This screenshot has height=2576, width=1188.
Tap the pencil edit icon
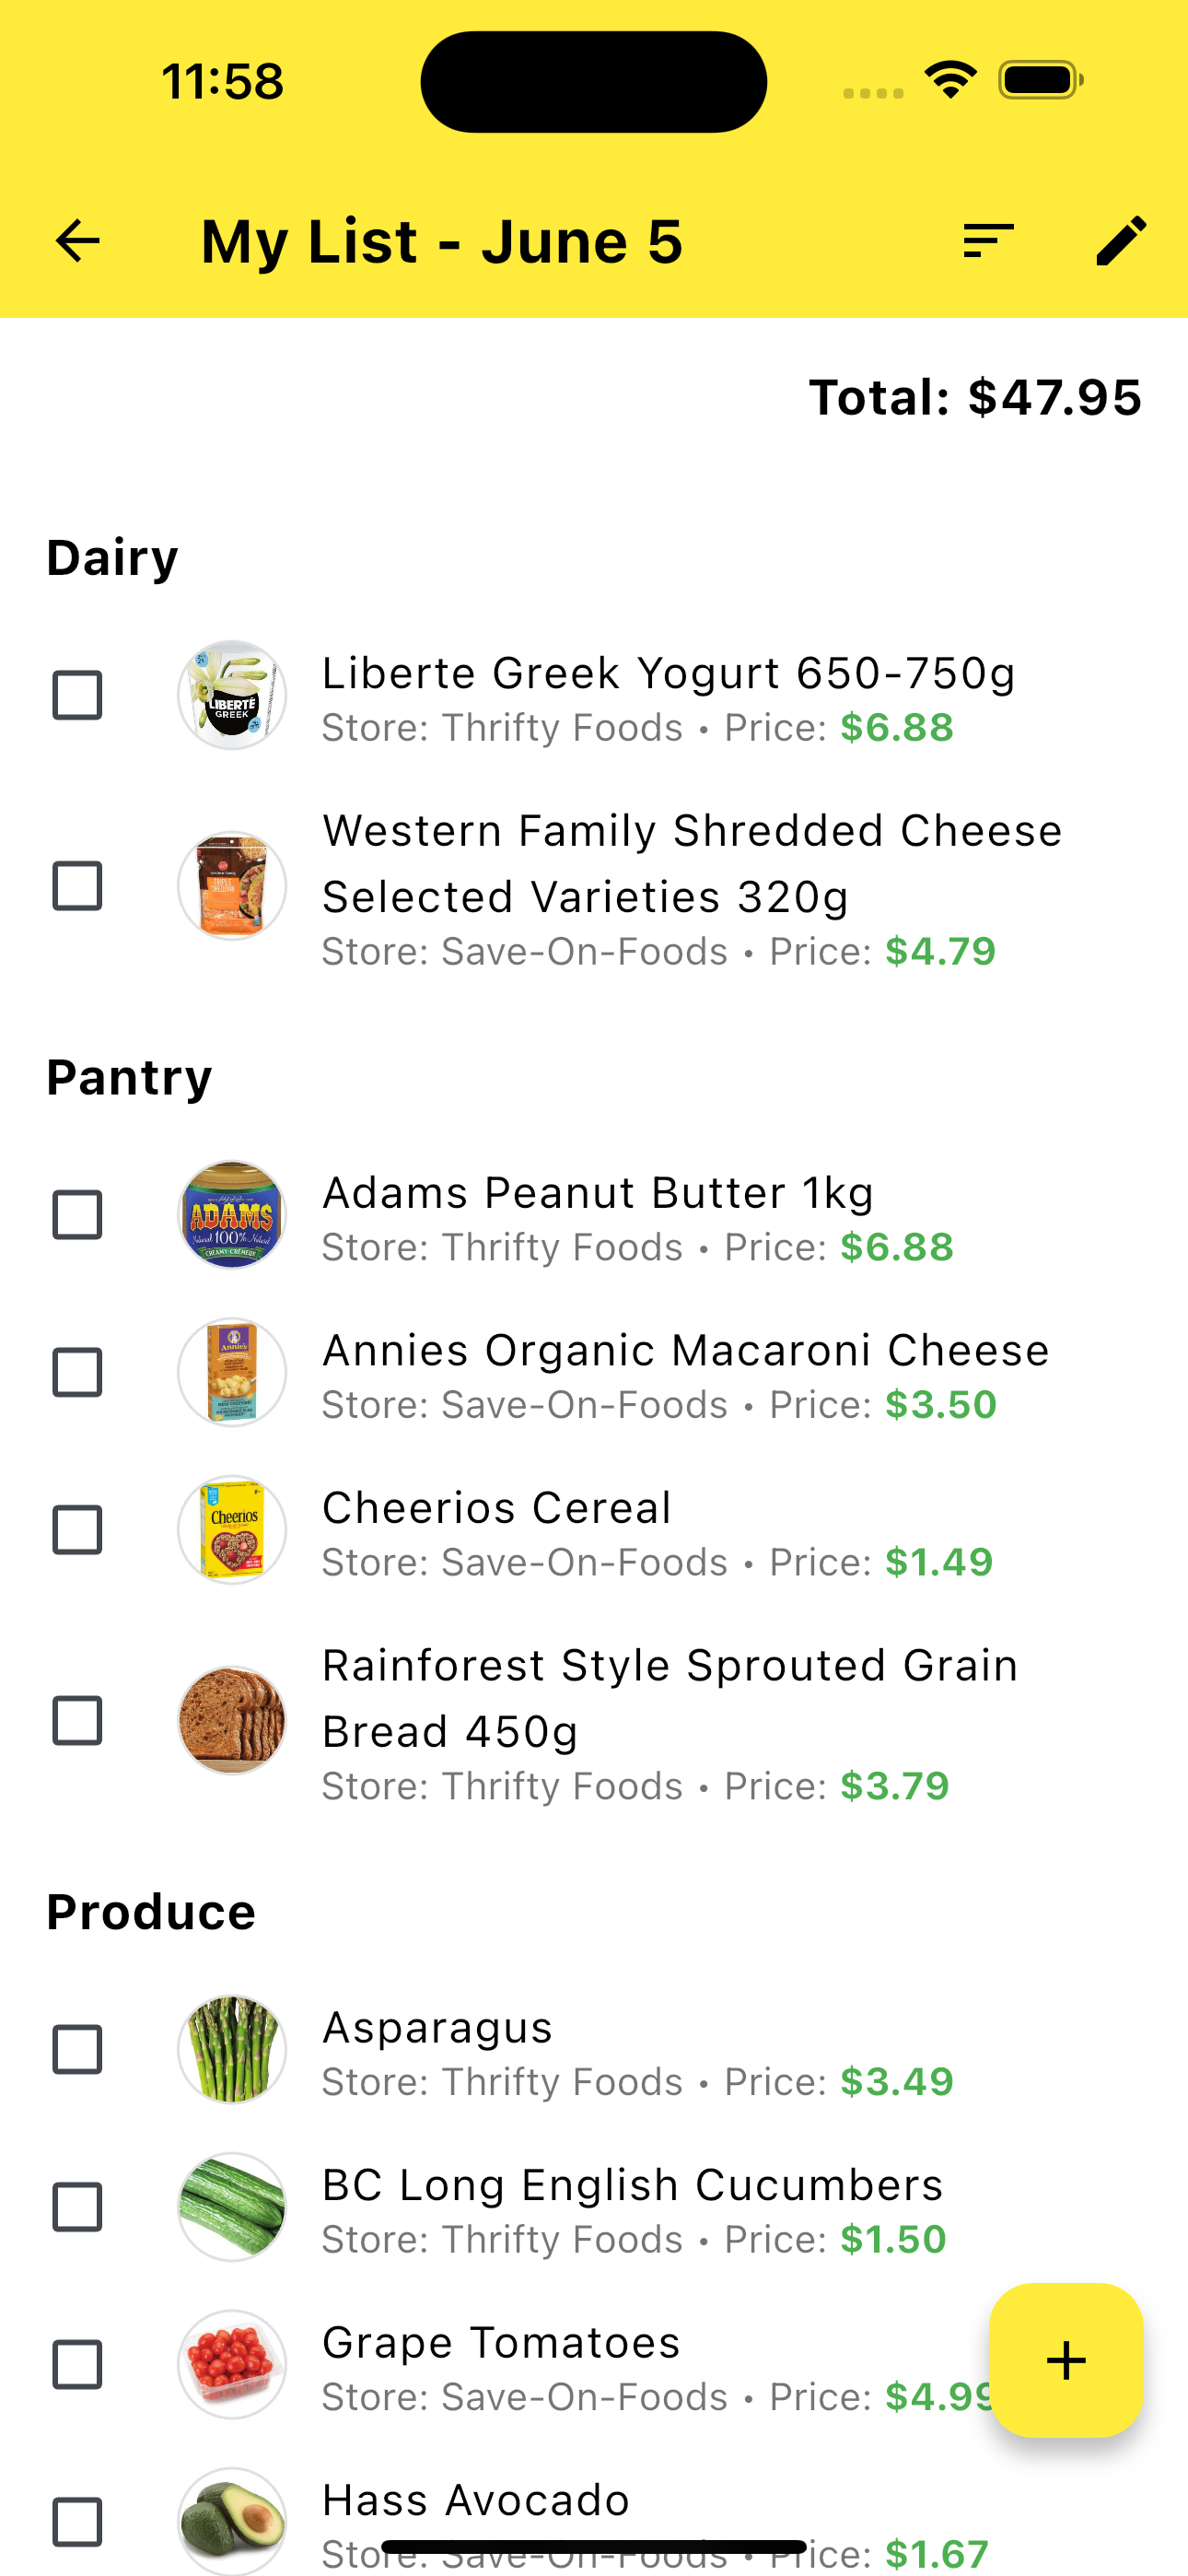pos(1121,241)
